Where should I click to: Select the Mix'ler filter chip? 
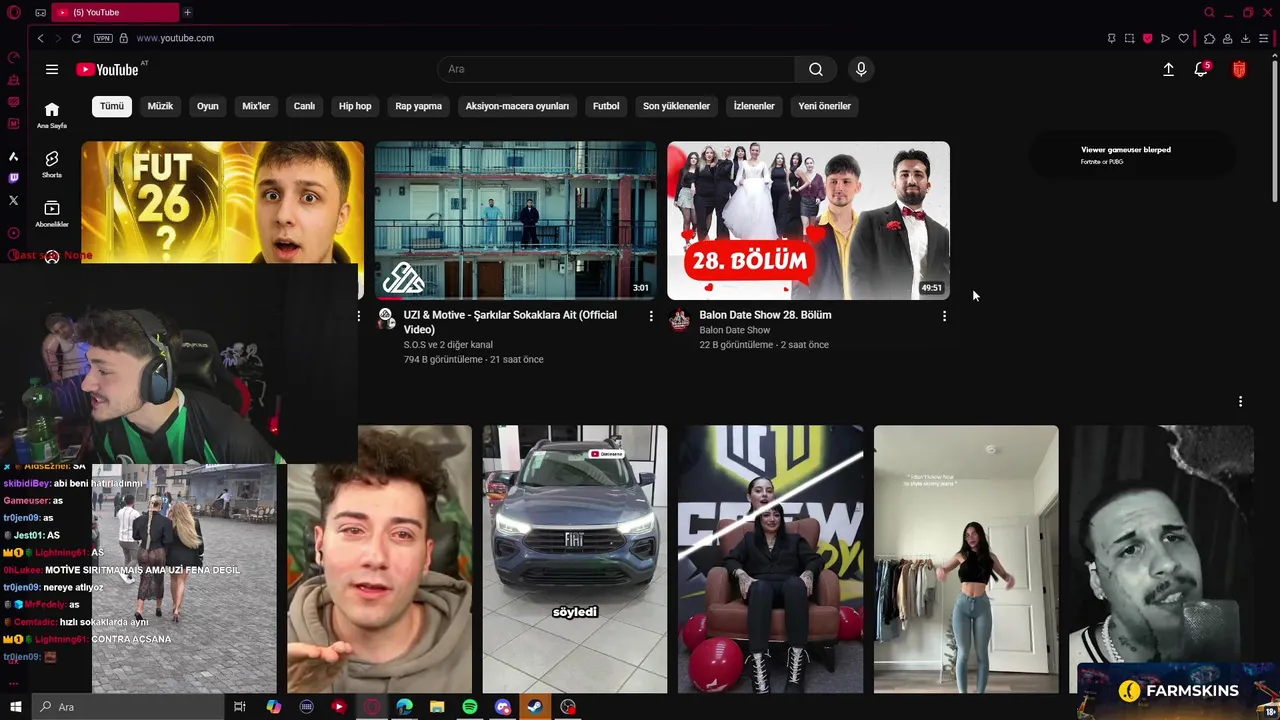tap(256, 106)
